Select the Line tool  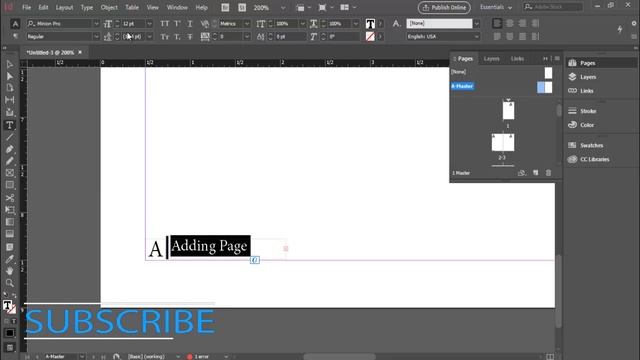9,137
